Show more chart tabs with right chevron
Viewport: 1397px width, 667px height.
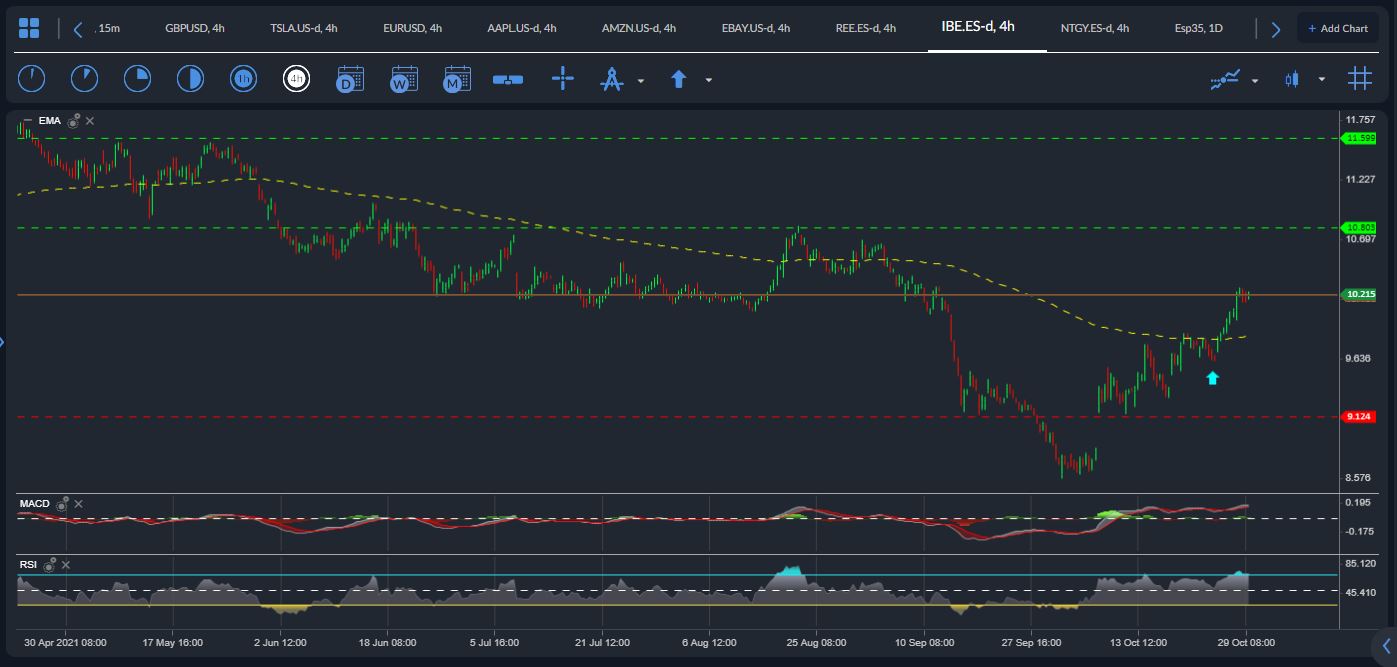pos(1275,29)
